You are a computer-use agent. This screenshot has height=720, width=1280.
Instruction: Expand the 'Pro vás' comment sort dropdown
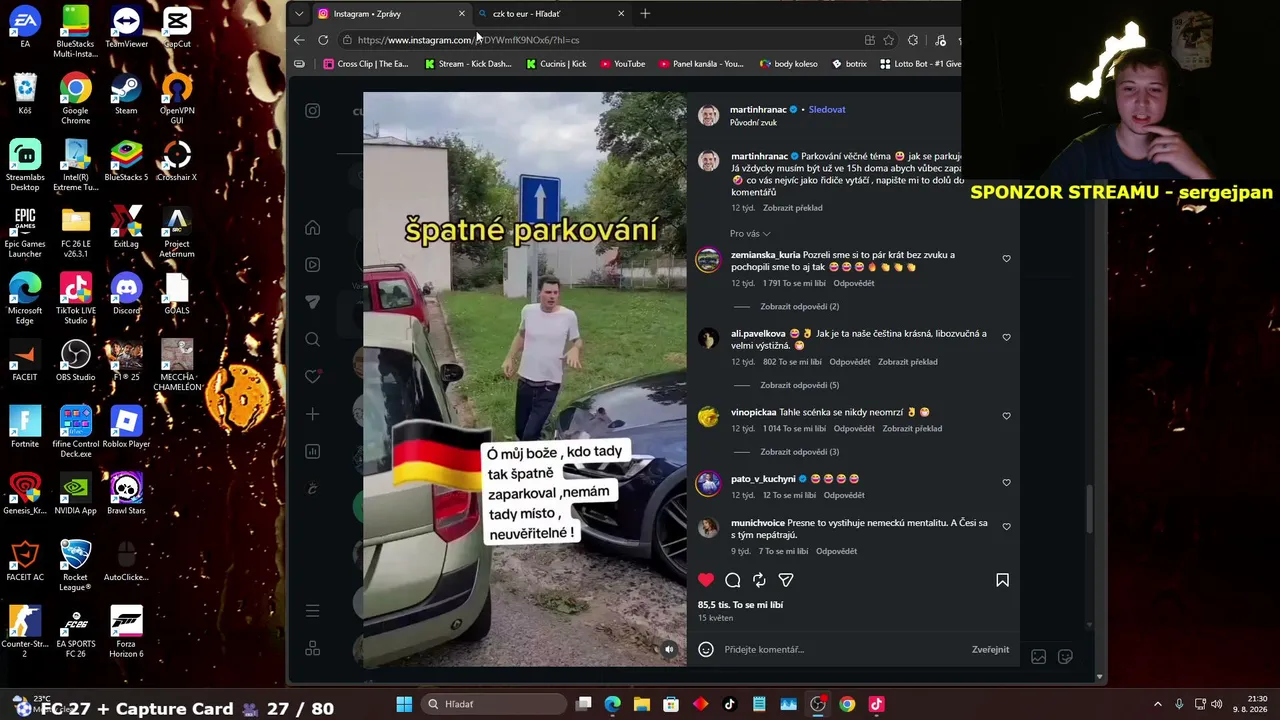[x=750, y=234]
